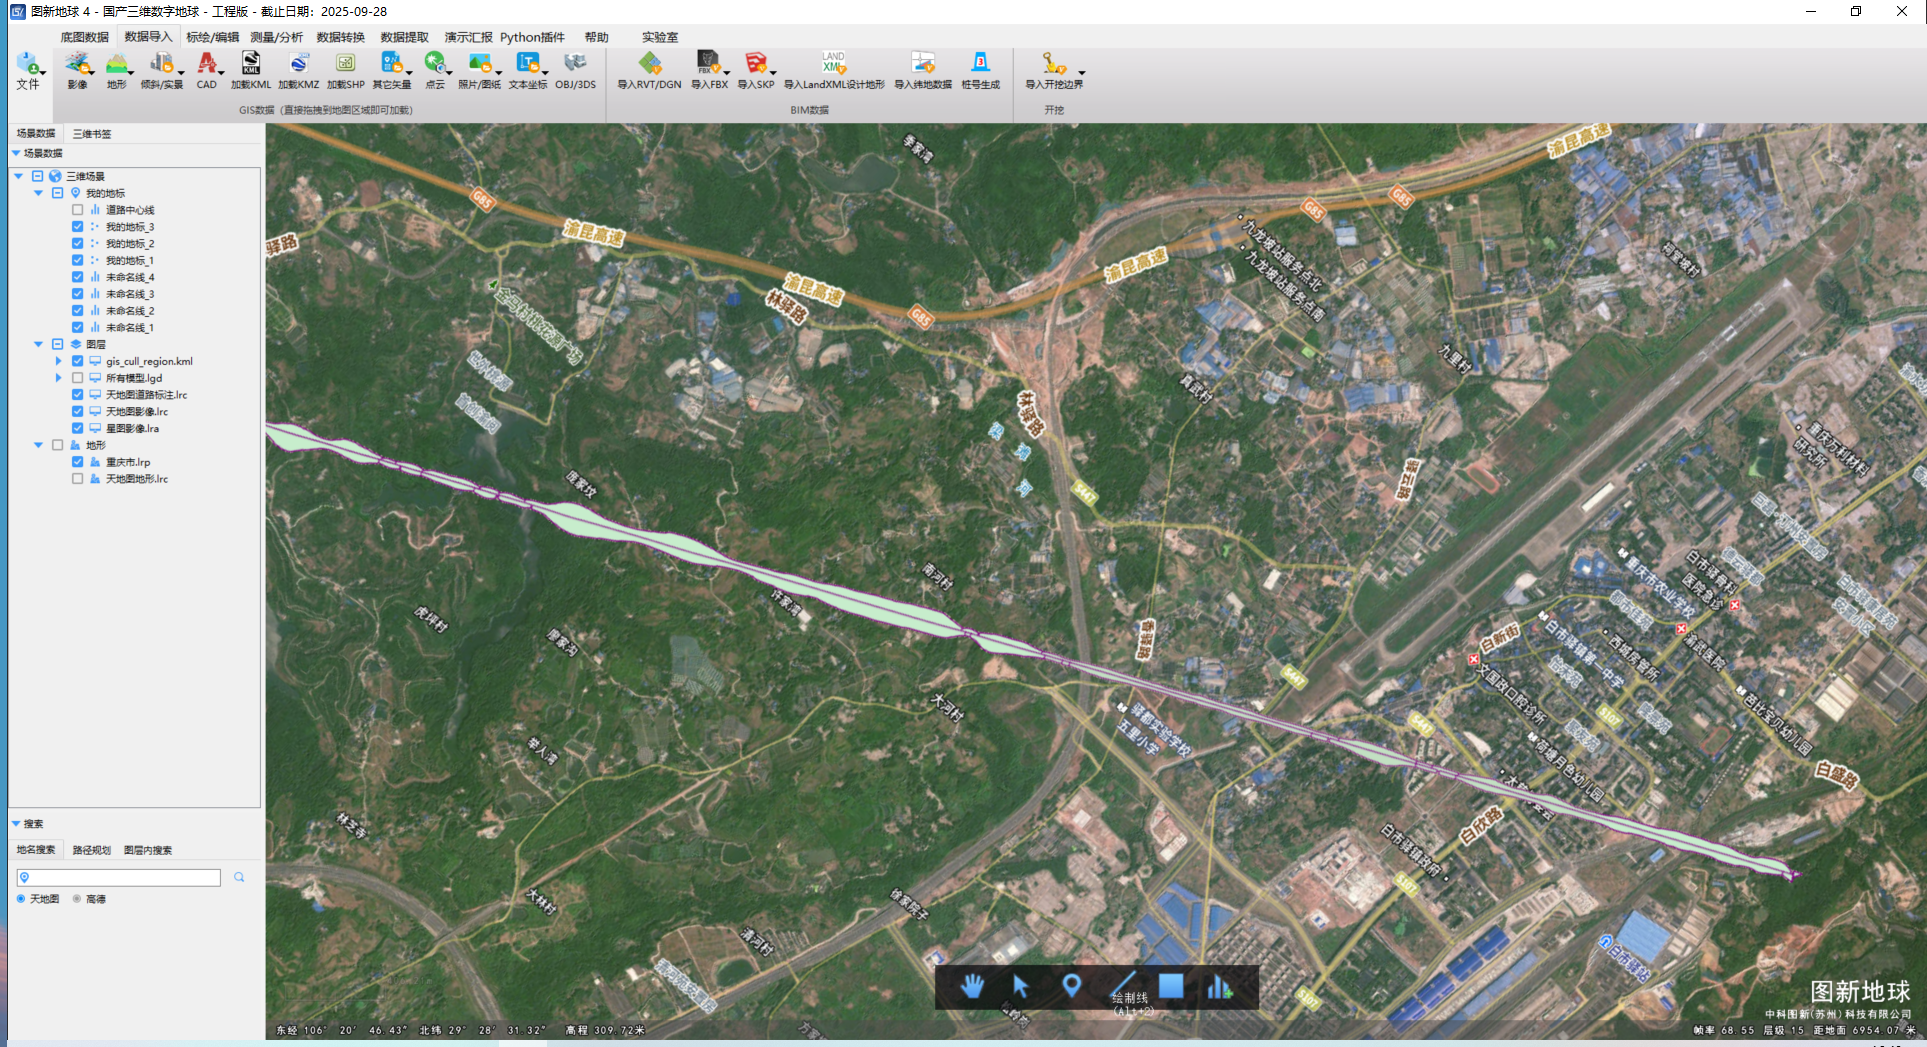Open the 导入开挖边界 dropdown arrow
This screenshot has height=1047, width=1927.
(1081, 73)
